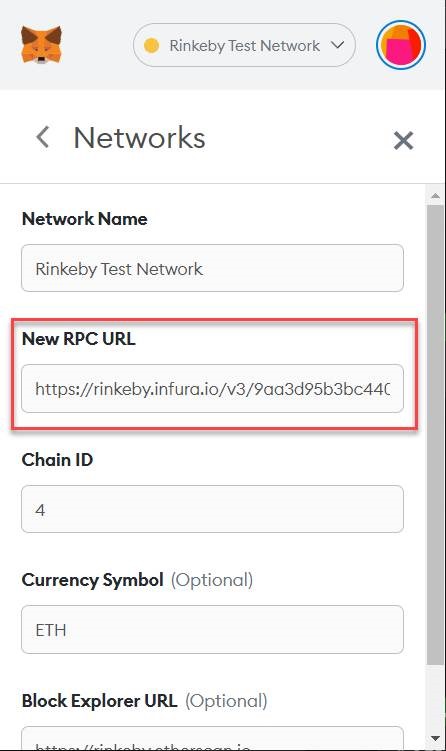
Task: Open the Rinkeby Test Network selector
Action: [x=244, y=46]
